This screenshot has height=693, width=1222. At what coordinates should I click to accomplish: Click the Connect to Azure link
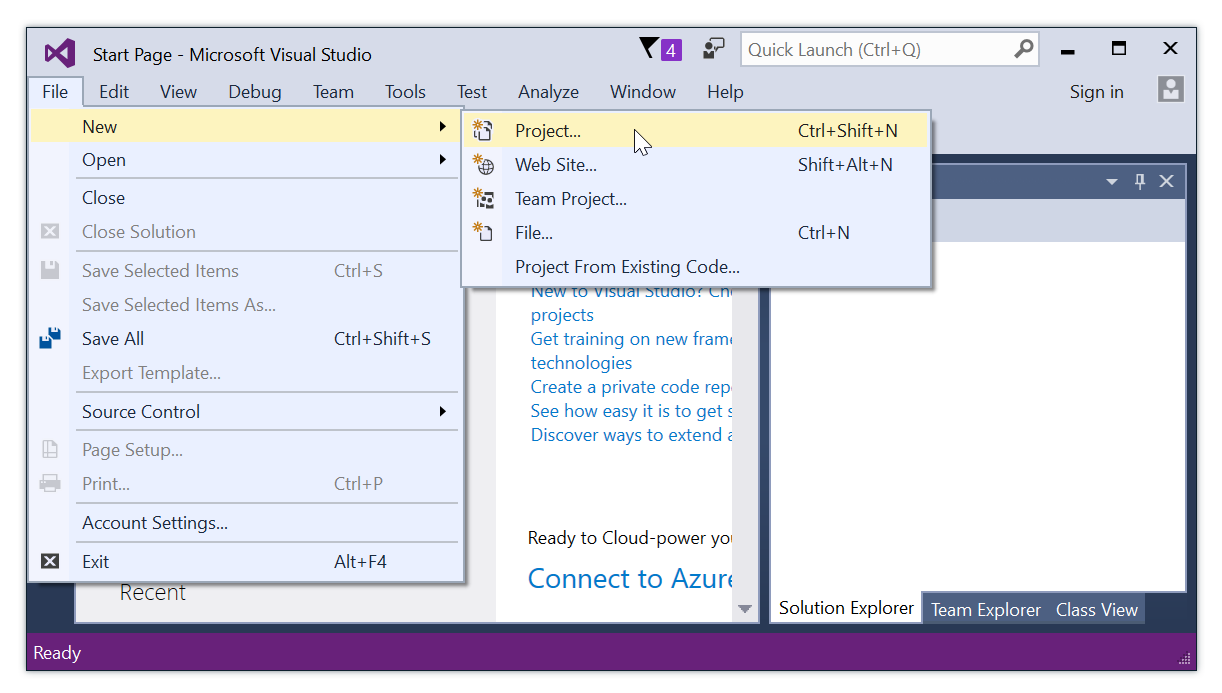click(x=630, y=579)
